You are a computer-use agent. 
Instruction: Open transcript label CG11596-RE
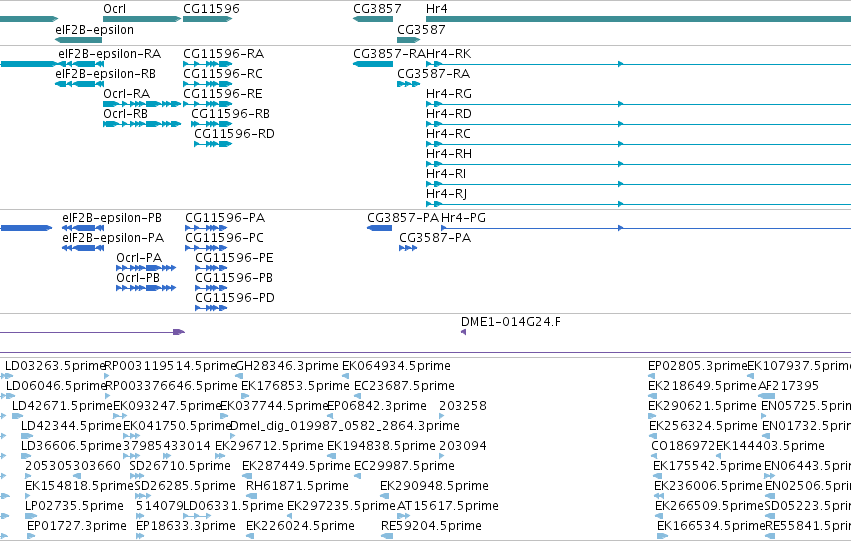223,94
